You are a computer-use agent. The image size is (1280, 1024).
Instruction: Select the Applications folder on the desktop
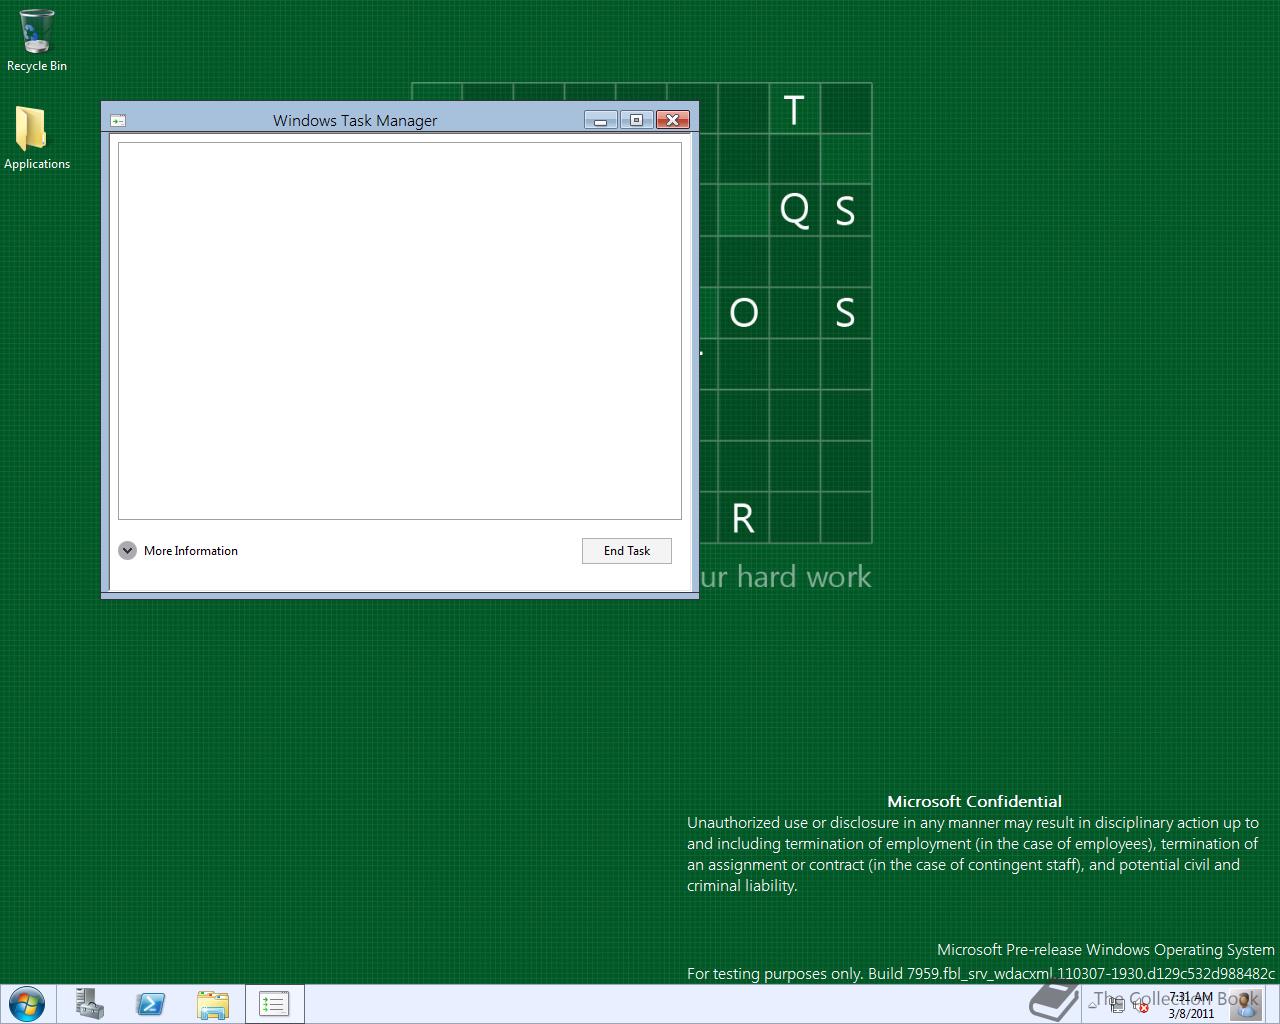click(37, 138)
